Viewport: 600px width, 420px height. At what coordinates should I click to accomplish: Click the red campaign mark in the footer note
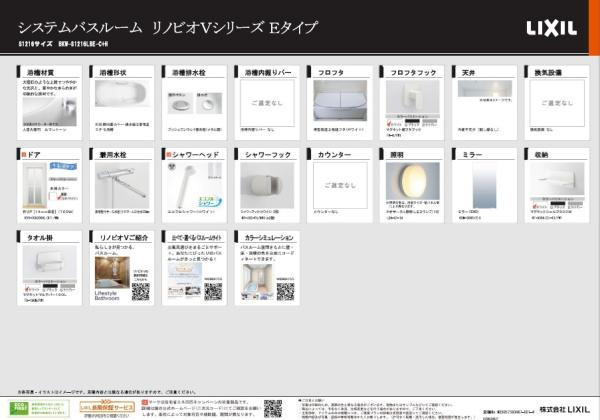coord(144,402)
